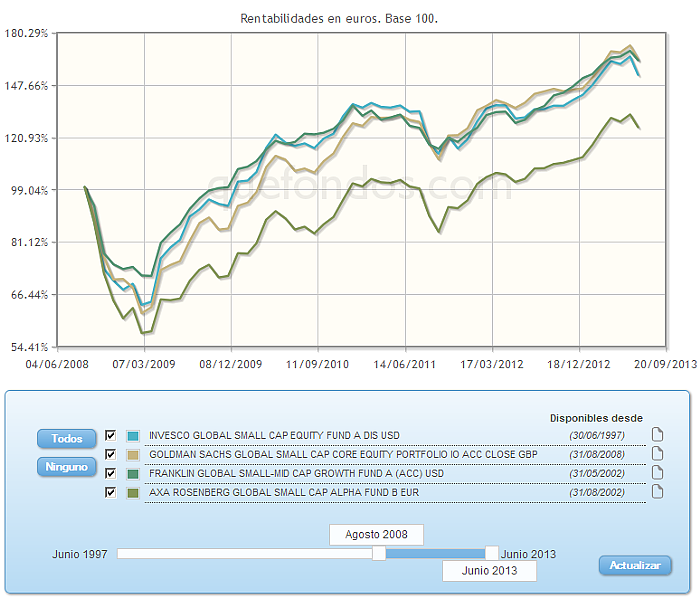The width and height of the screenshot is (700, 598).
Task: Click the 17/03/2012 x-axis date label
Action: 492,365
